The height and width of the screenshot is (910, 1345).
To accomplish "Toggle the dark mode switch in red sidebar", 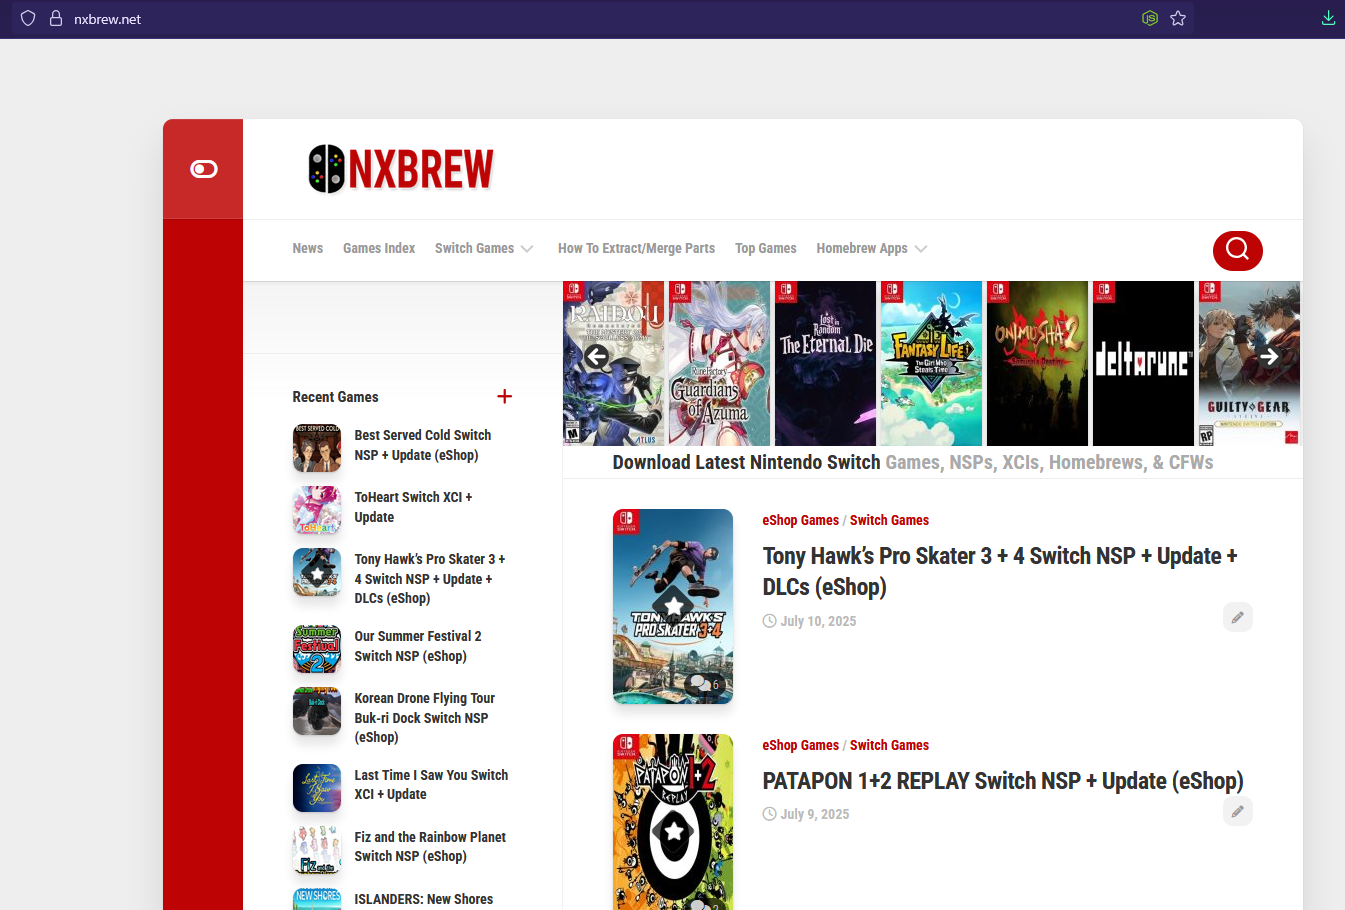I will [204, 169].
